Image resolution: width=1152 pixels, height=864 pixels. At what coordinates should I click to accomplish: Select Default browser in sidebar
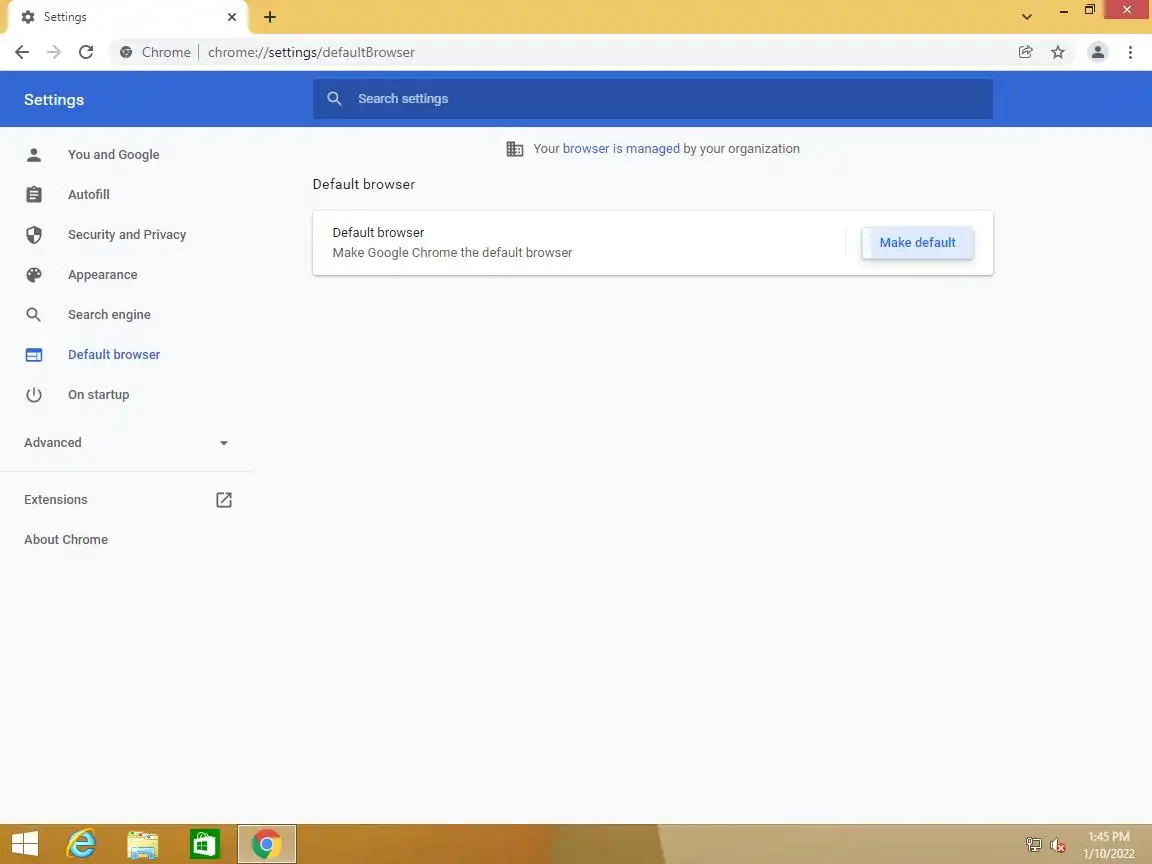point(114,355)
